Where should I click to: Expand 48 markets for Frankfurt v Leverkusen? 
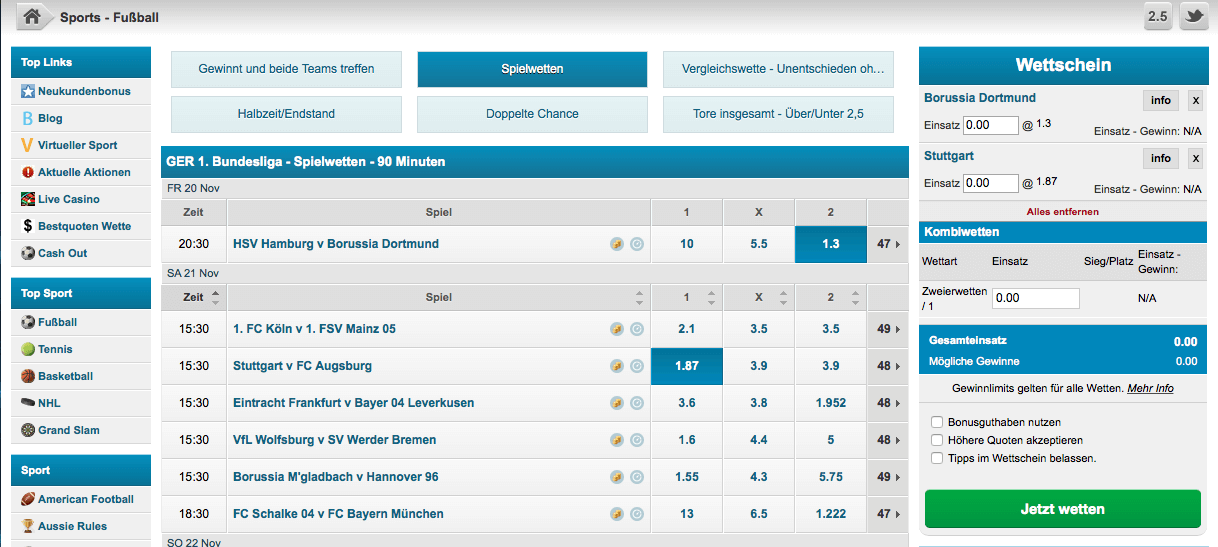click(x=888, y=403)
